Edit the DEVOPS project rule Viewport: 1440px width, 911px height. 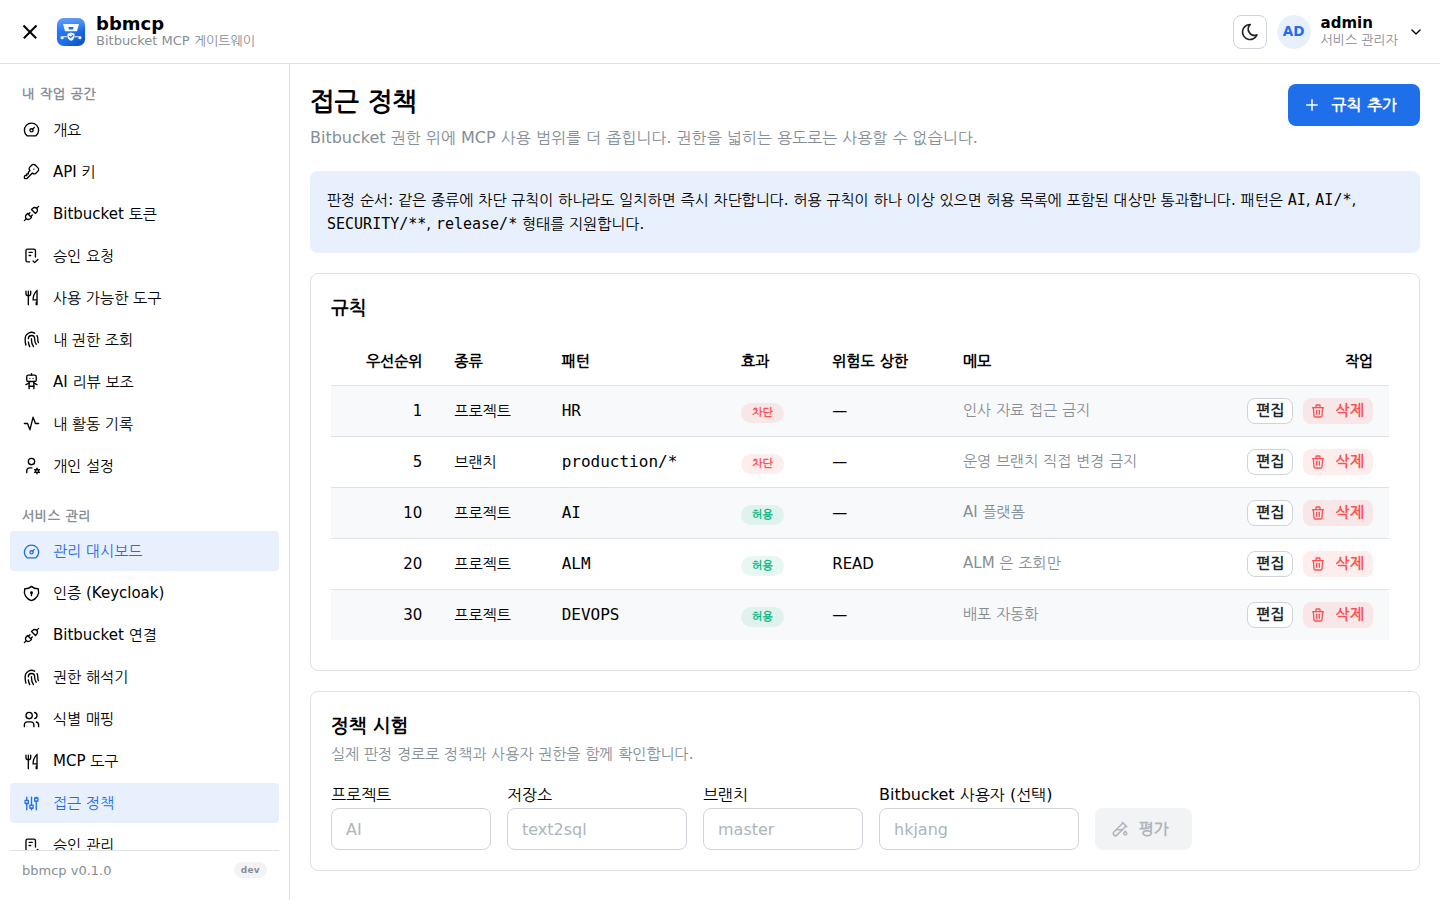click(1270, 615)
